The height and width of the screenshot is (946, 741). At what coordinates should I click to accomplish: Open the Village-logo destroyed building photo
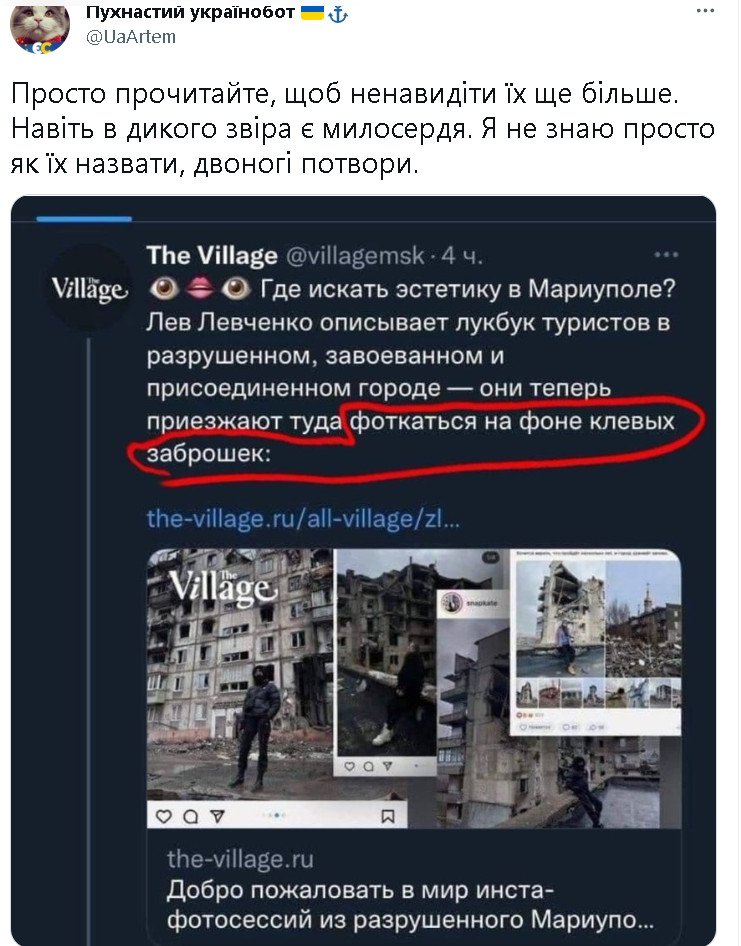[x=240, y=678]
